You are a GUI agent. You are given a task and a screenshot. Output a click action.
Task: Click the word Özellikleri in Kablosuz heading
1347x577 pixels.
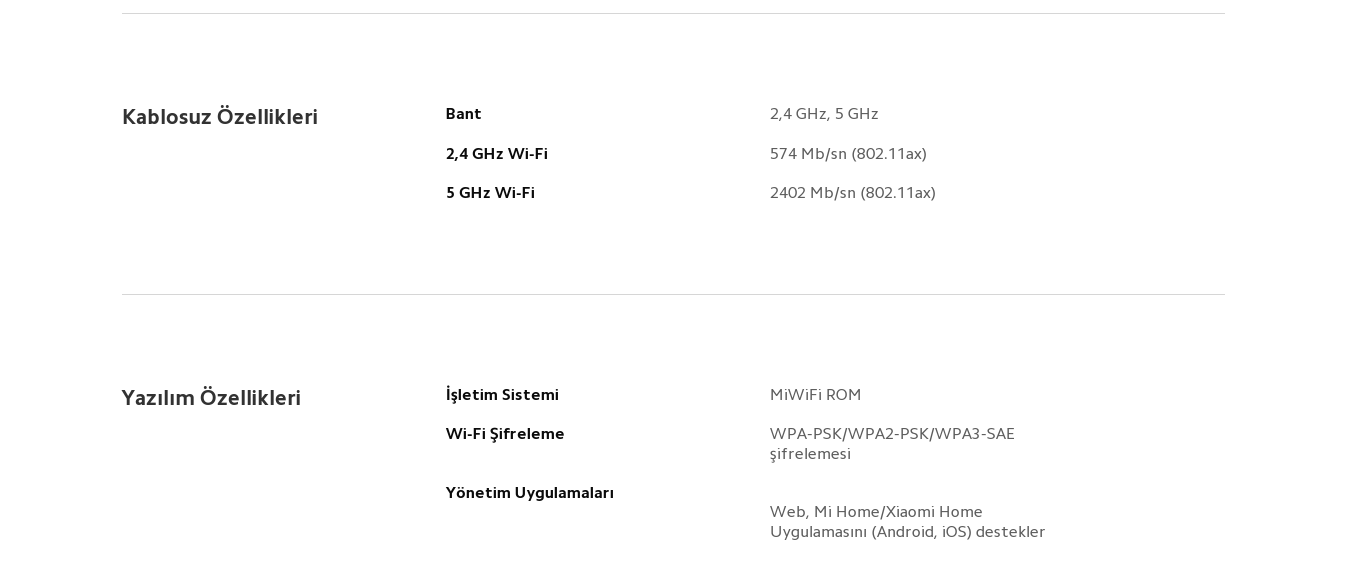(267, 117)
